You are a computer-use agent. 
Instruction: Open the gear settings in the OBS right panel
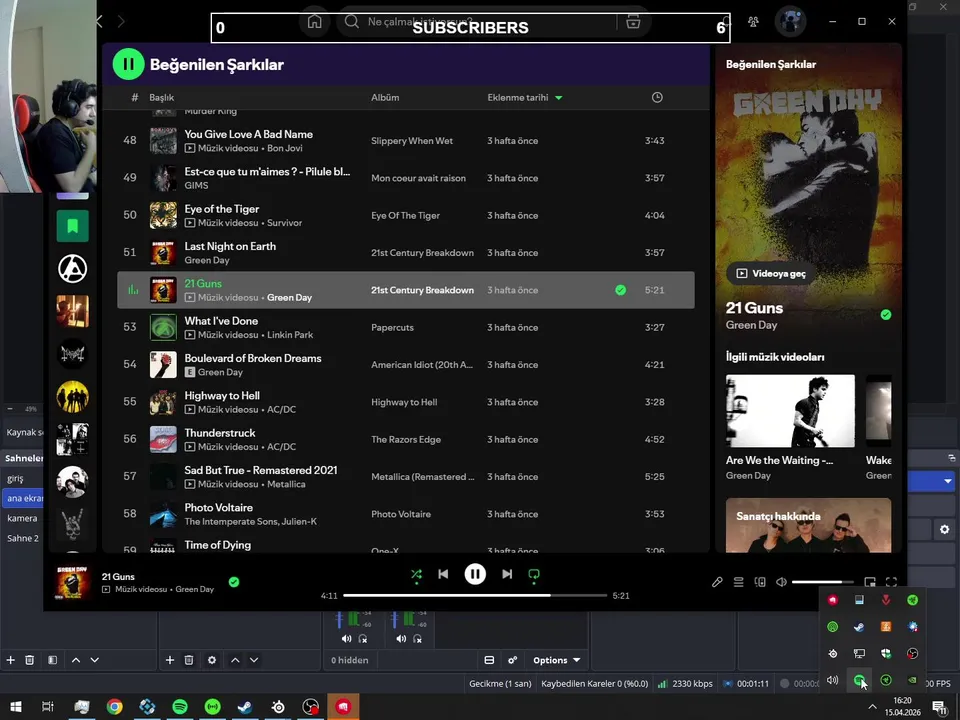coord(945,529)
